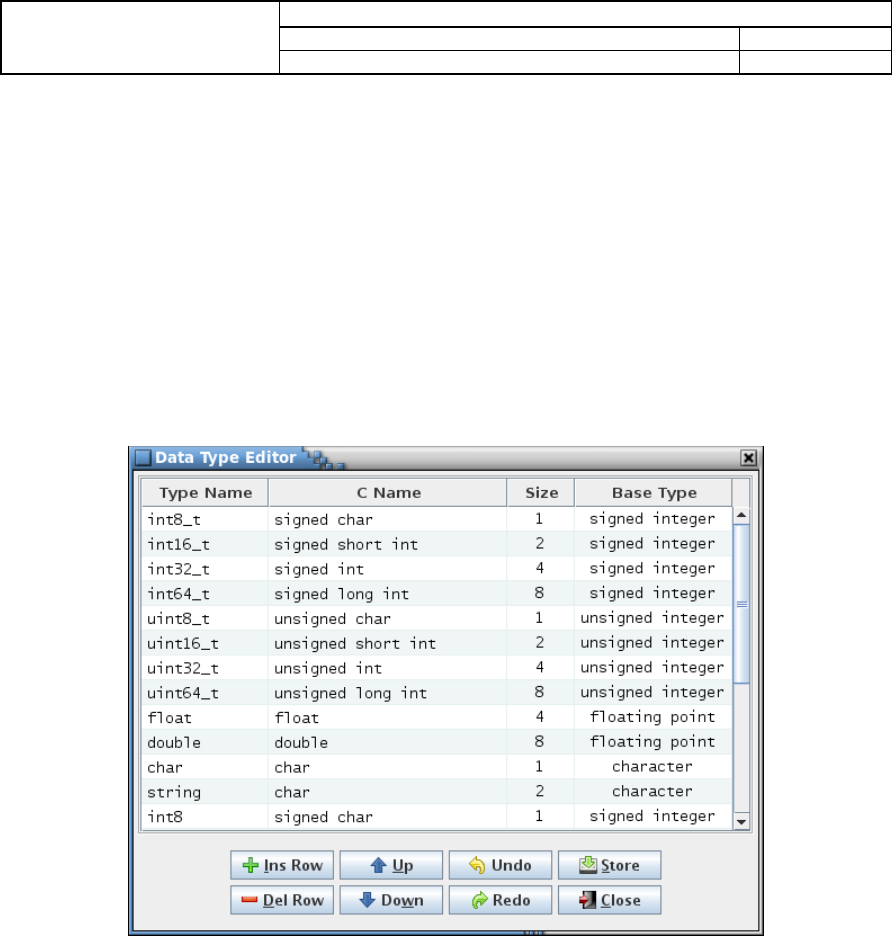Select the uint8_t type name cell

click(x=205, y=618)
